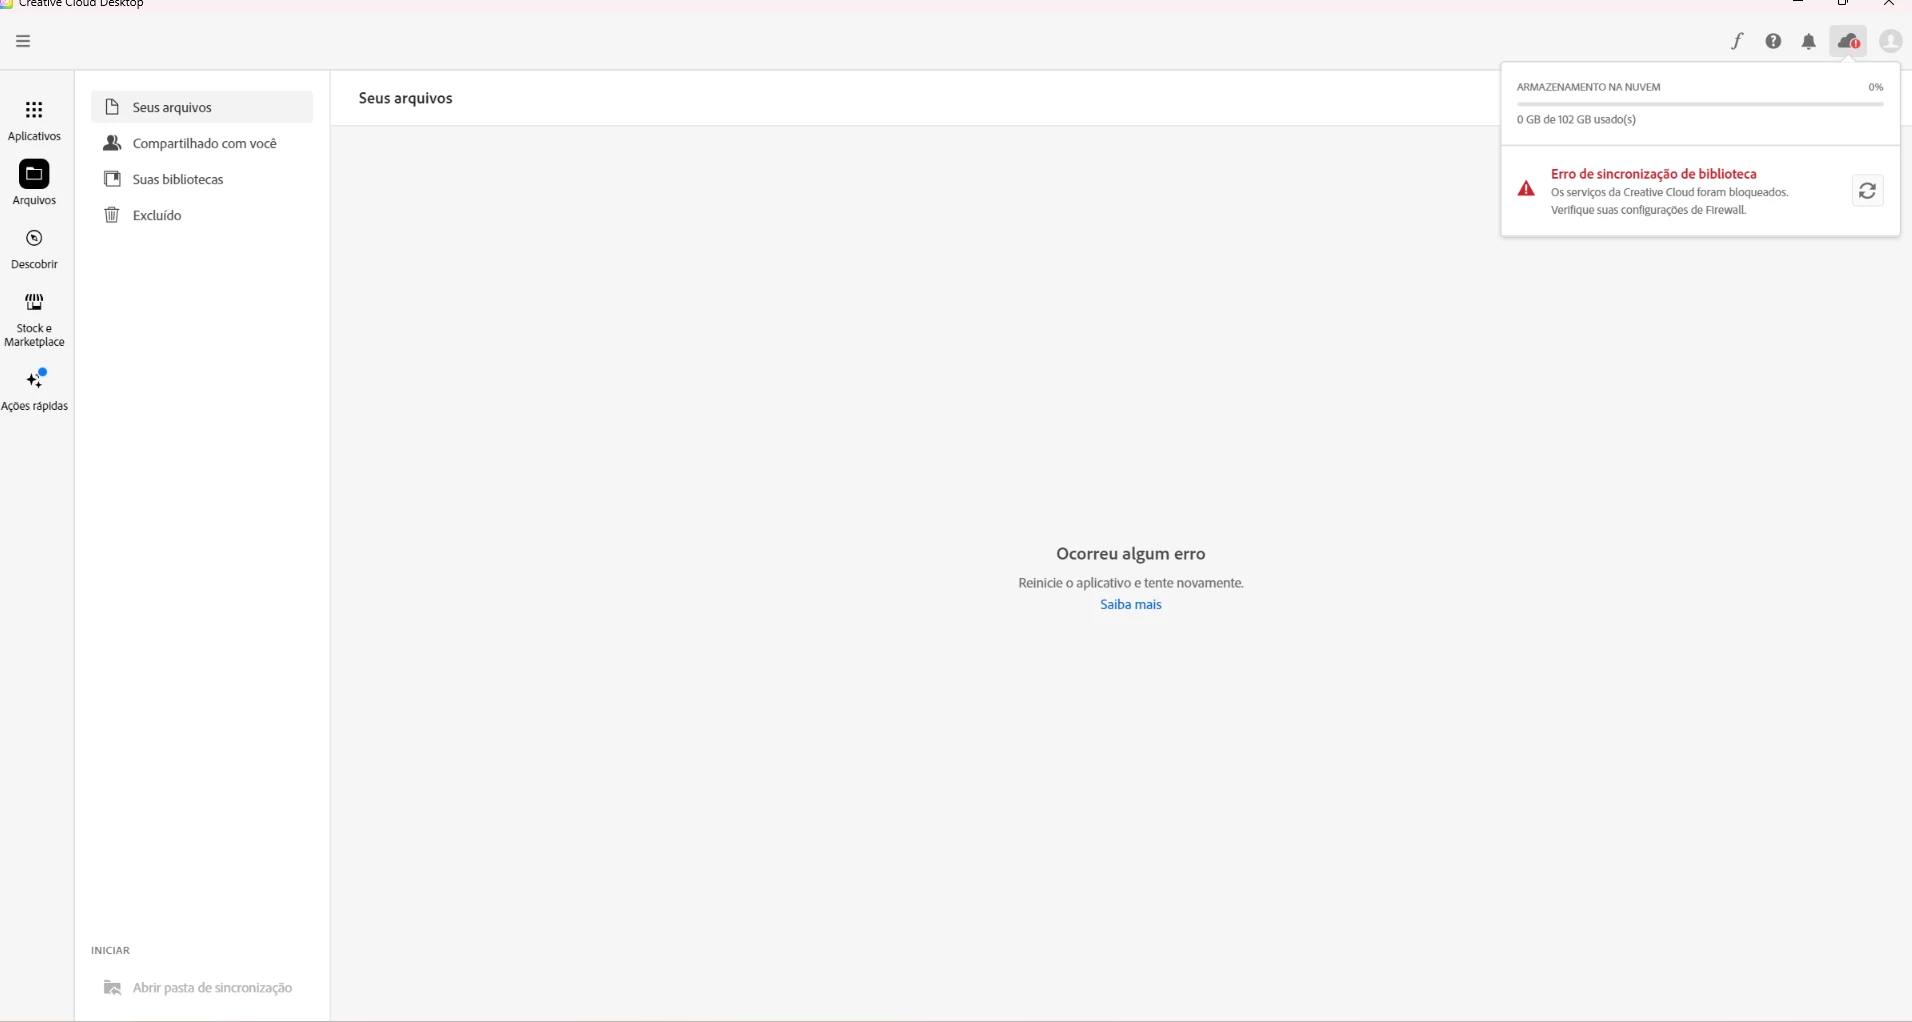Screen dimensions: 1912x1022
Task: Click the cloud storage progress bar
Action: point(1700,104)
